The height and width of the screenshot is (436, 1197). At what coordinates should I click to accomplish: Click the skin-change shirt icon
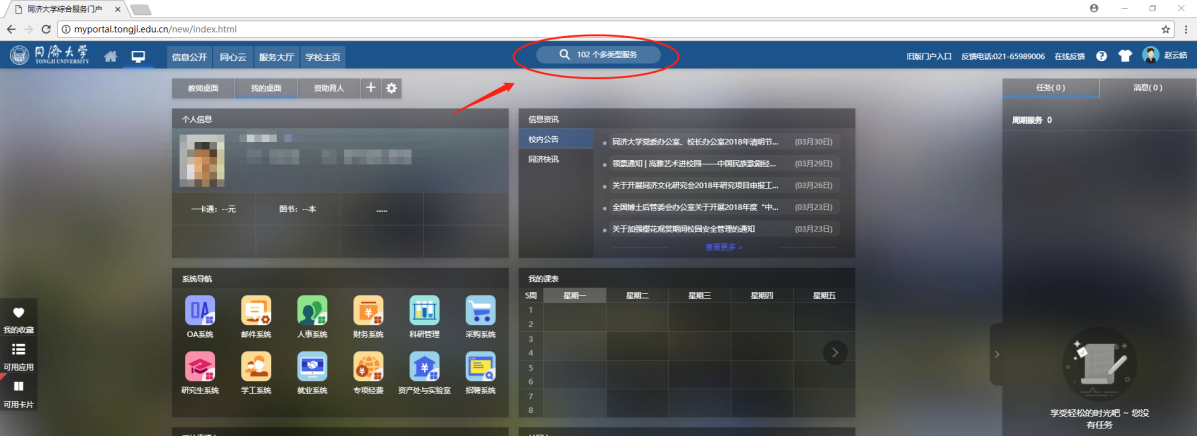pyautogui.click(x=1125, y=56)
